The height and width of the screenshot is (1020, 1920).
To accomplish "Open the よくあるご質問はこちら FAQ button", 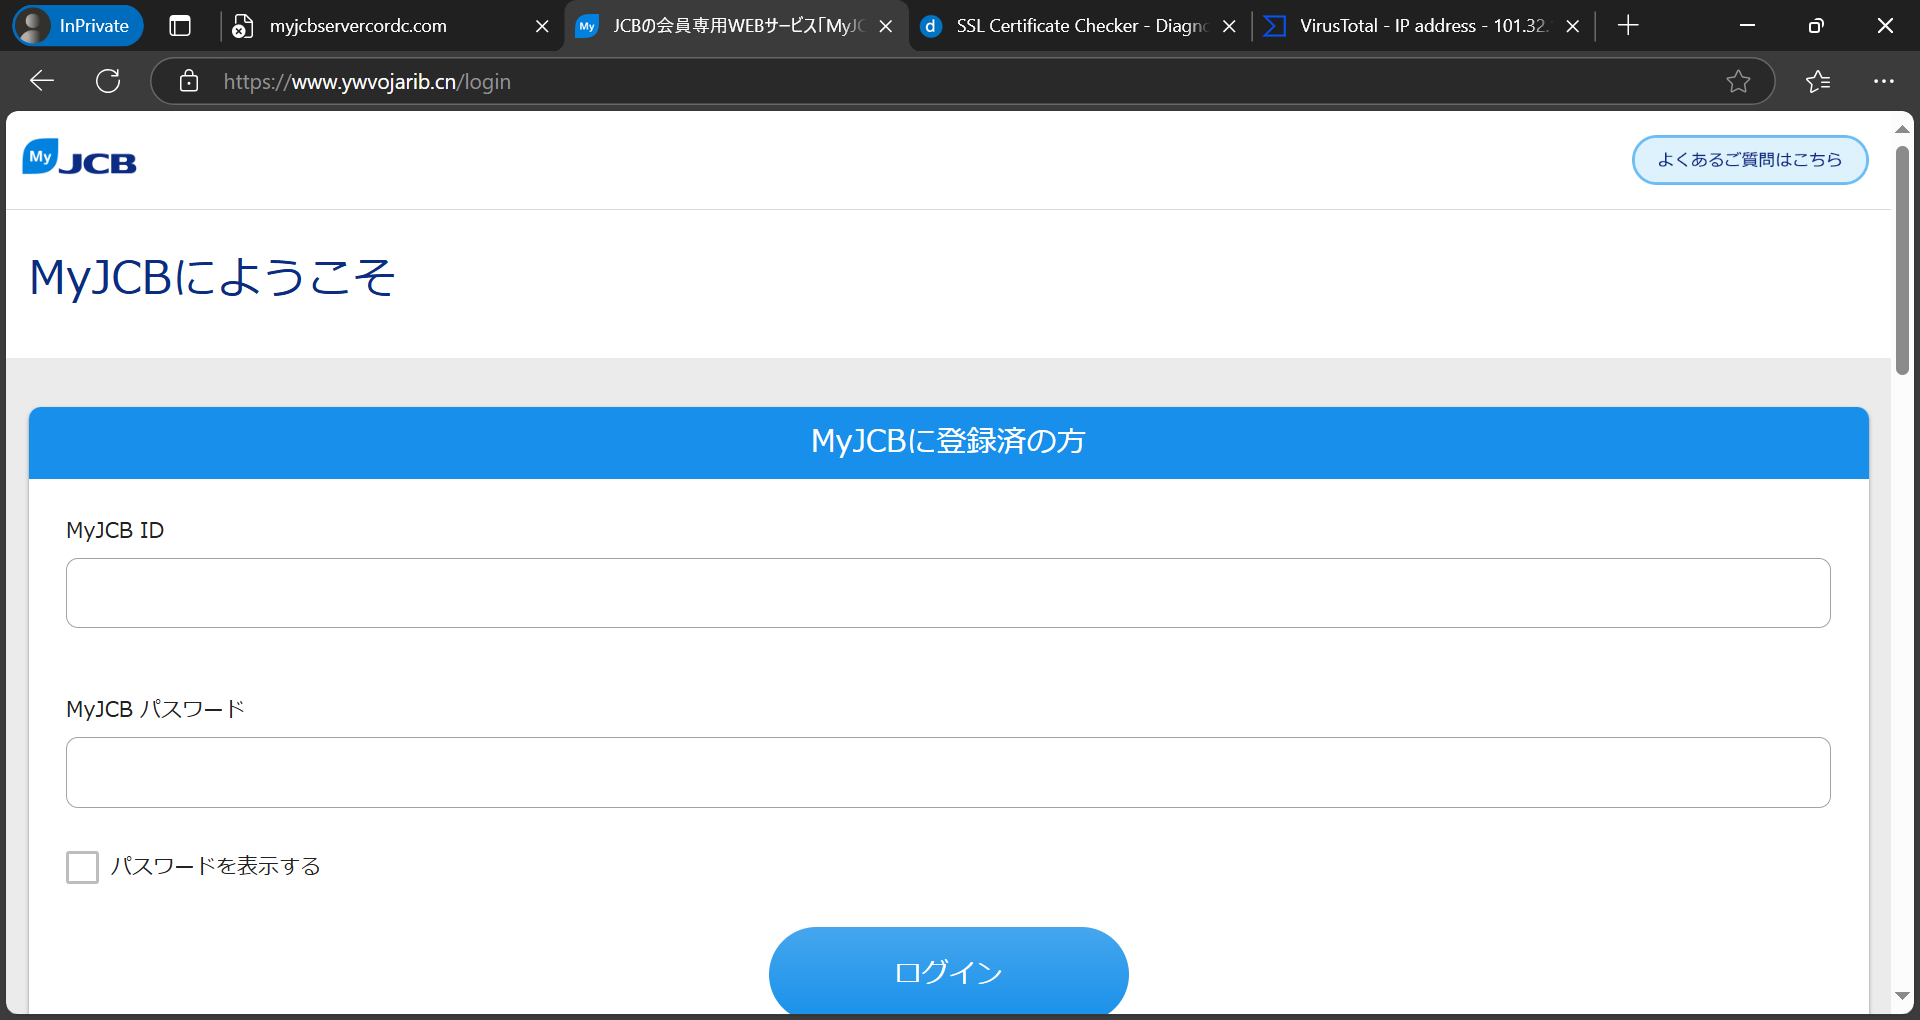I will coord(1750,160).
